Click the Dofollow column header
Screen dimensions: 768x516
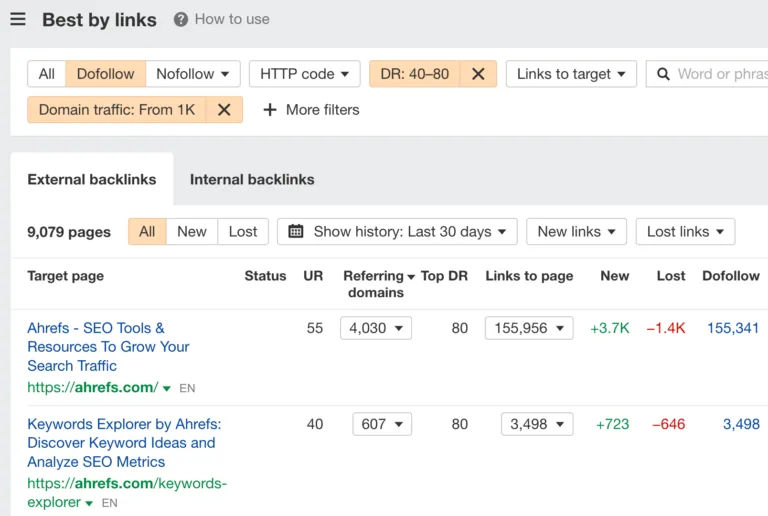731,276
